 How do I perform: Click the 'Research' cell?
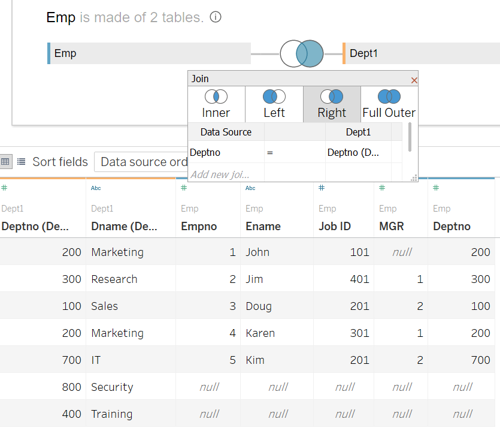click(114, 279)
